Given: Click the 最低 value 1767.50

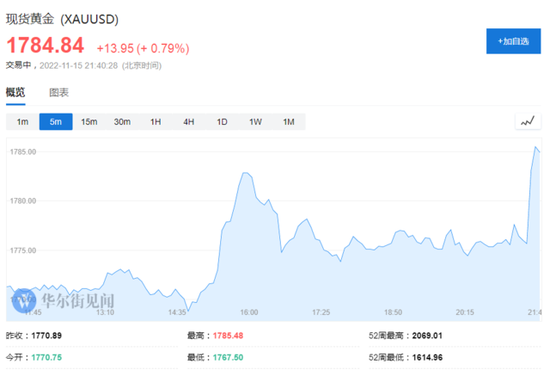Looking at the screenshot, I should point(228,357).
